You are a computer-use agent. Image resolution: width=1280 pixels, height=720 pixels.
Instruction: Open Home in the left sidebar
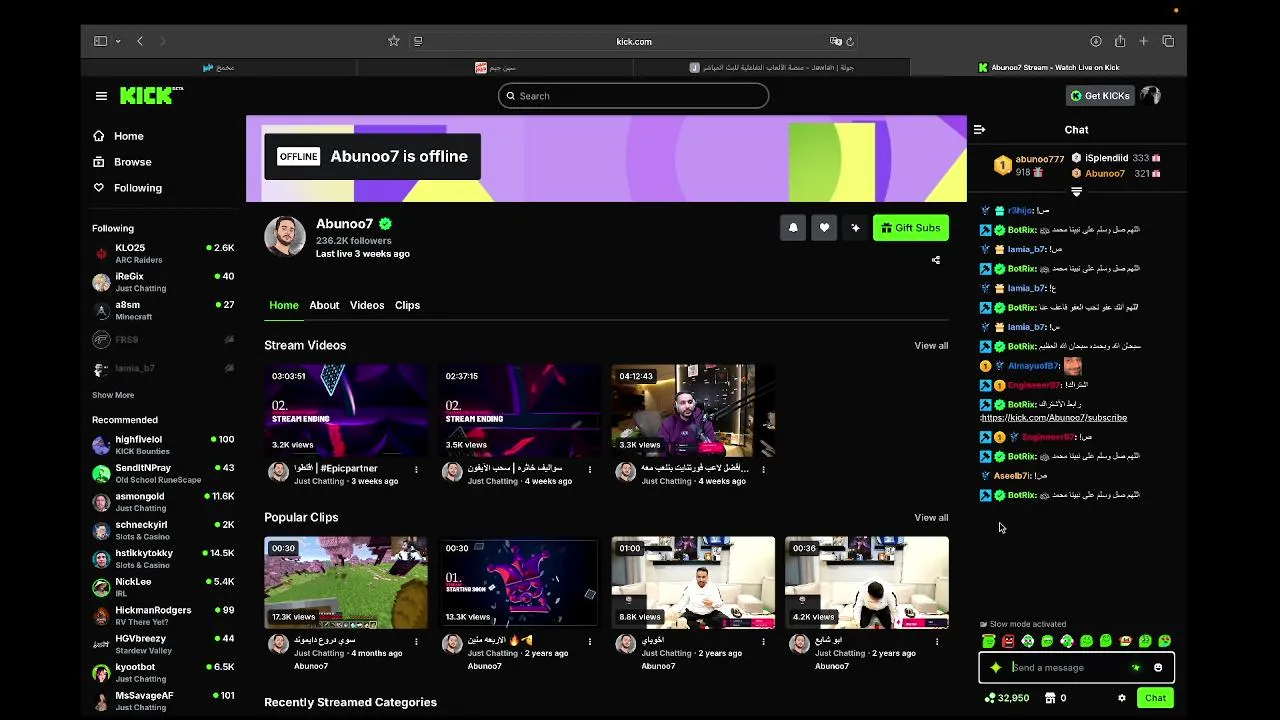tap(118, 136)
